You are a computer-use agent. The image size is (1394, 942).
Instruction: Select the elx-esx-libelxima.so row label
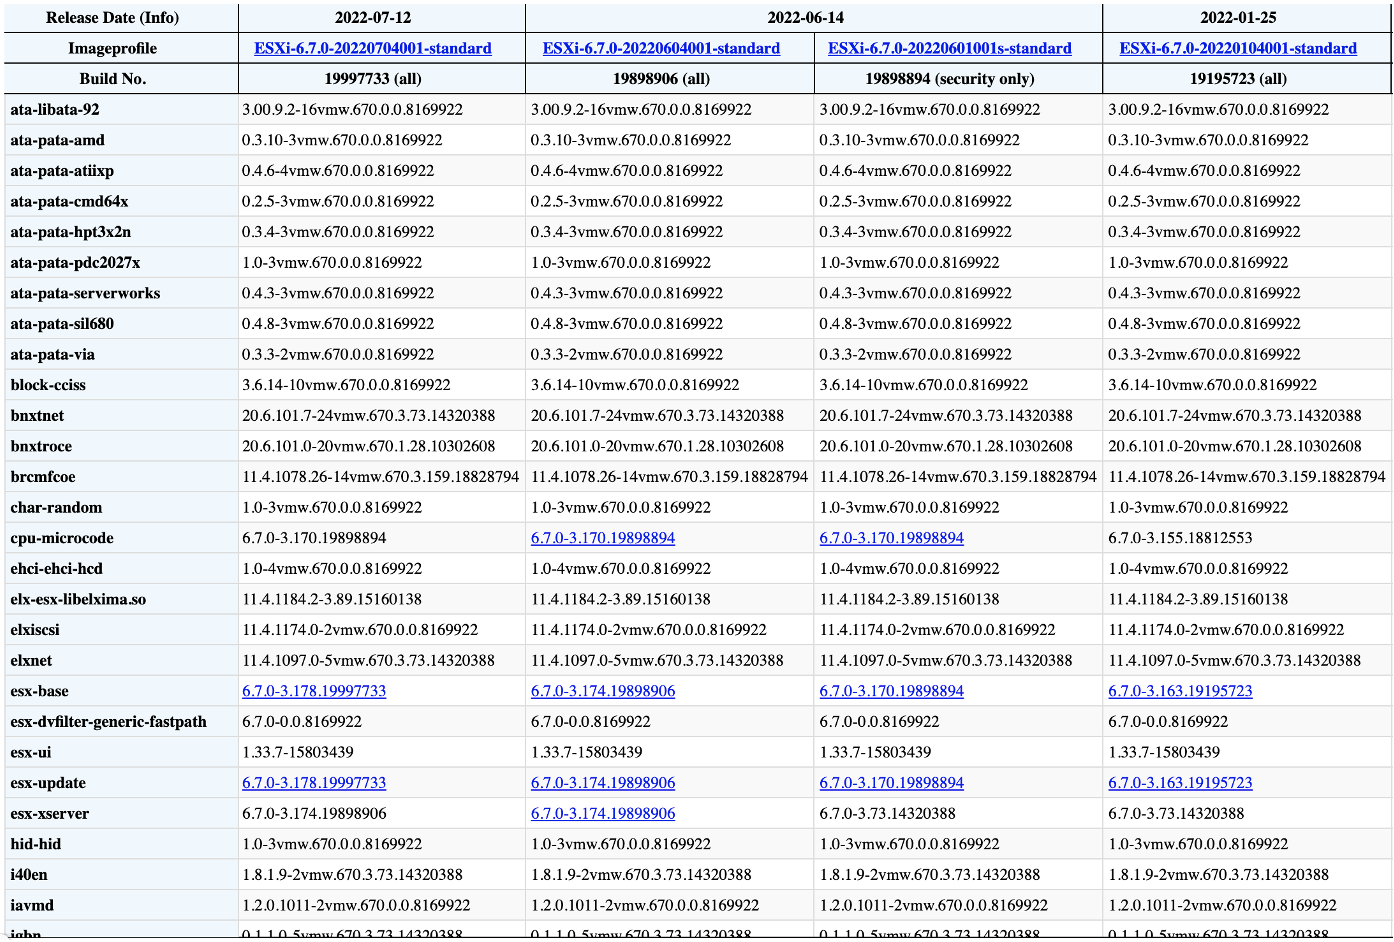click(78, 600)
